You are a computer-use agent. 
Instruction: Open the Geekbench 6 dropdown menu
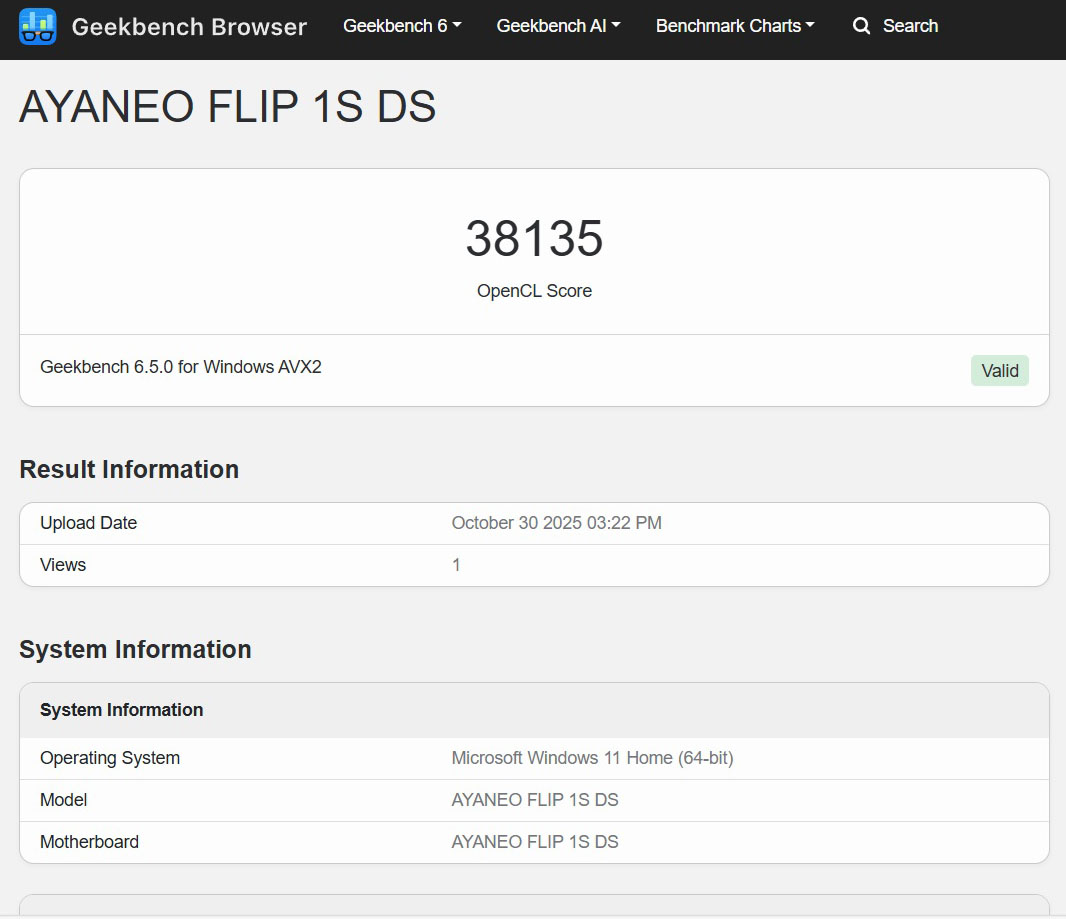(x=402, y=26)
